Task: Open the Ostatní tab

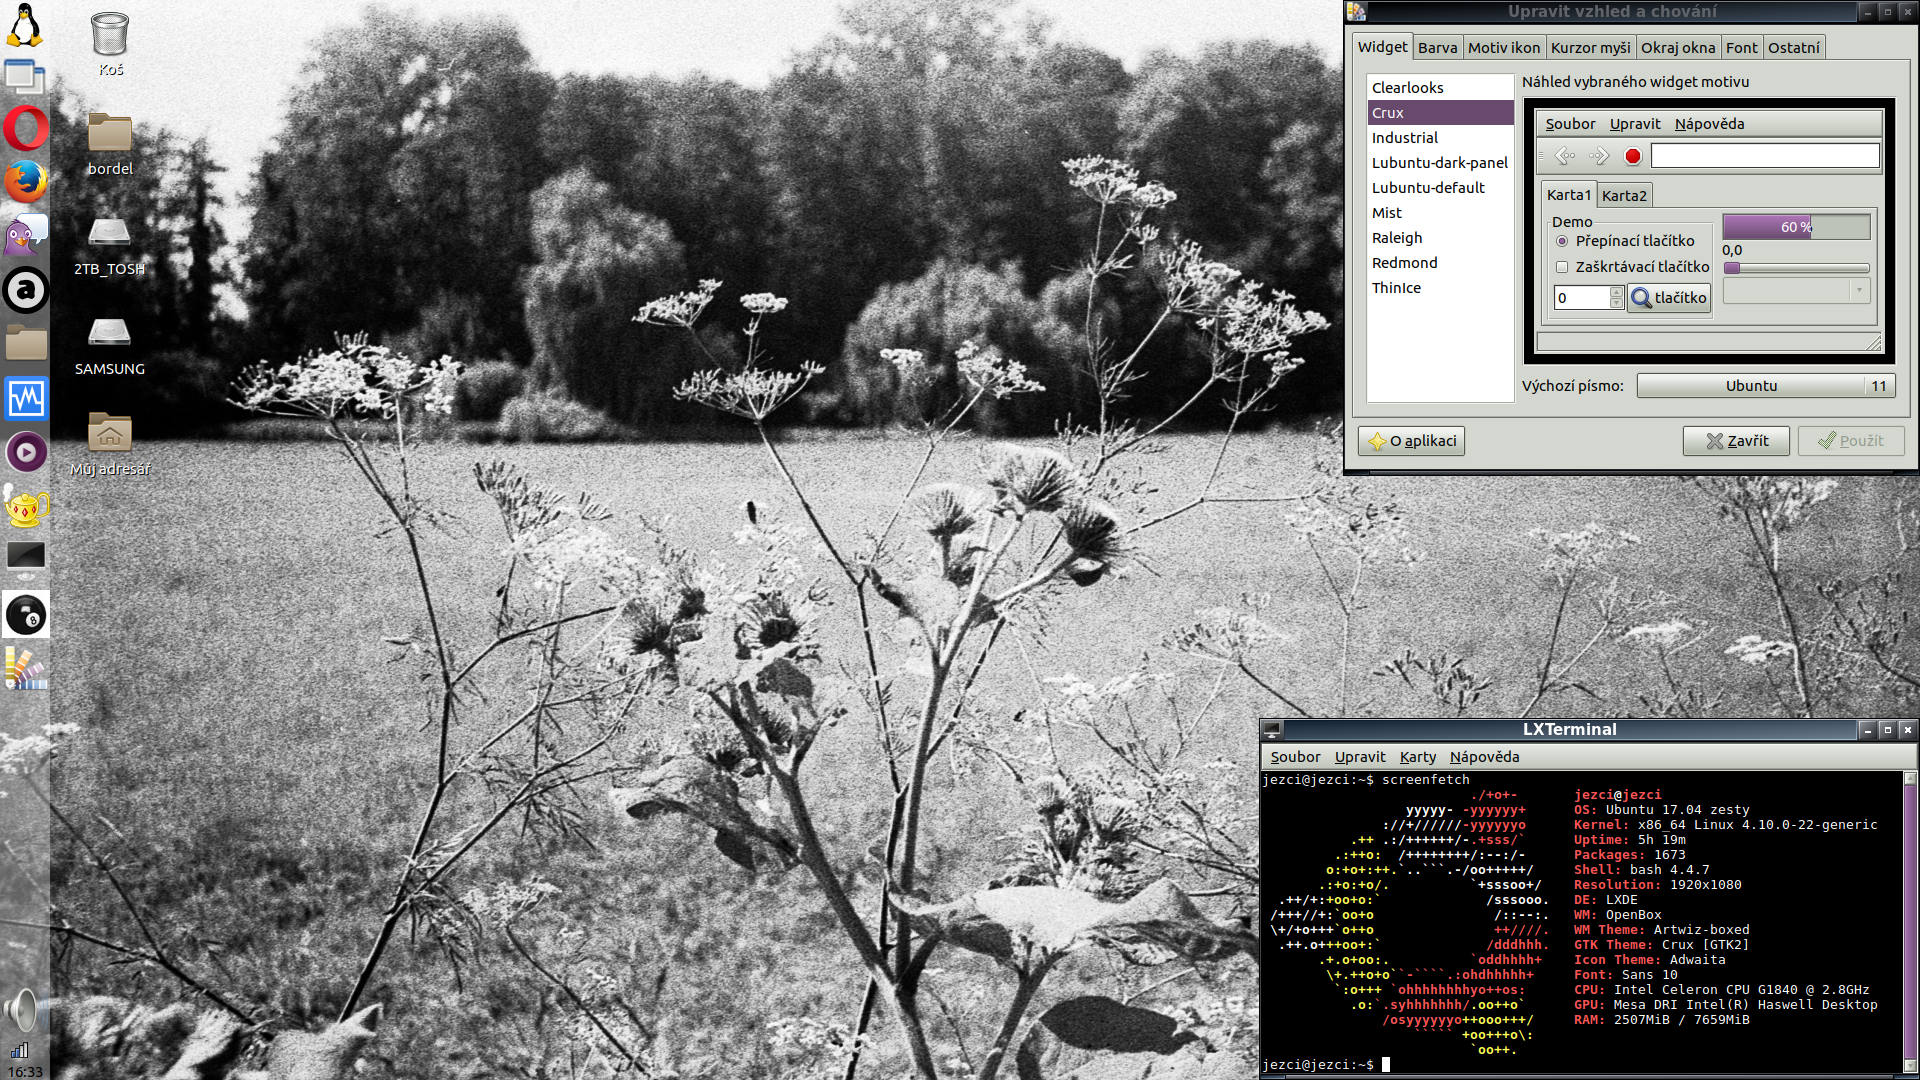Action: (x=1794, y=47)
